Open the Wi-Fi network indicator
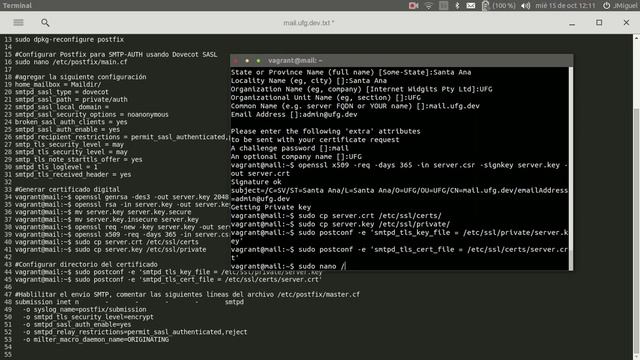Image resolution: width=640 pixels, height=360 pixels. [x=429, y=6]
